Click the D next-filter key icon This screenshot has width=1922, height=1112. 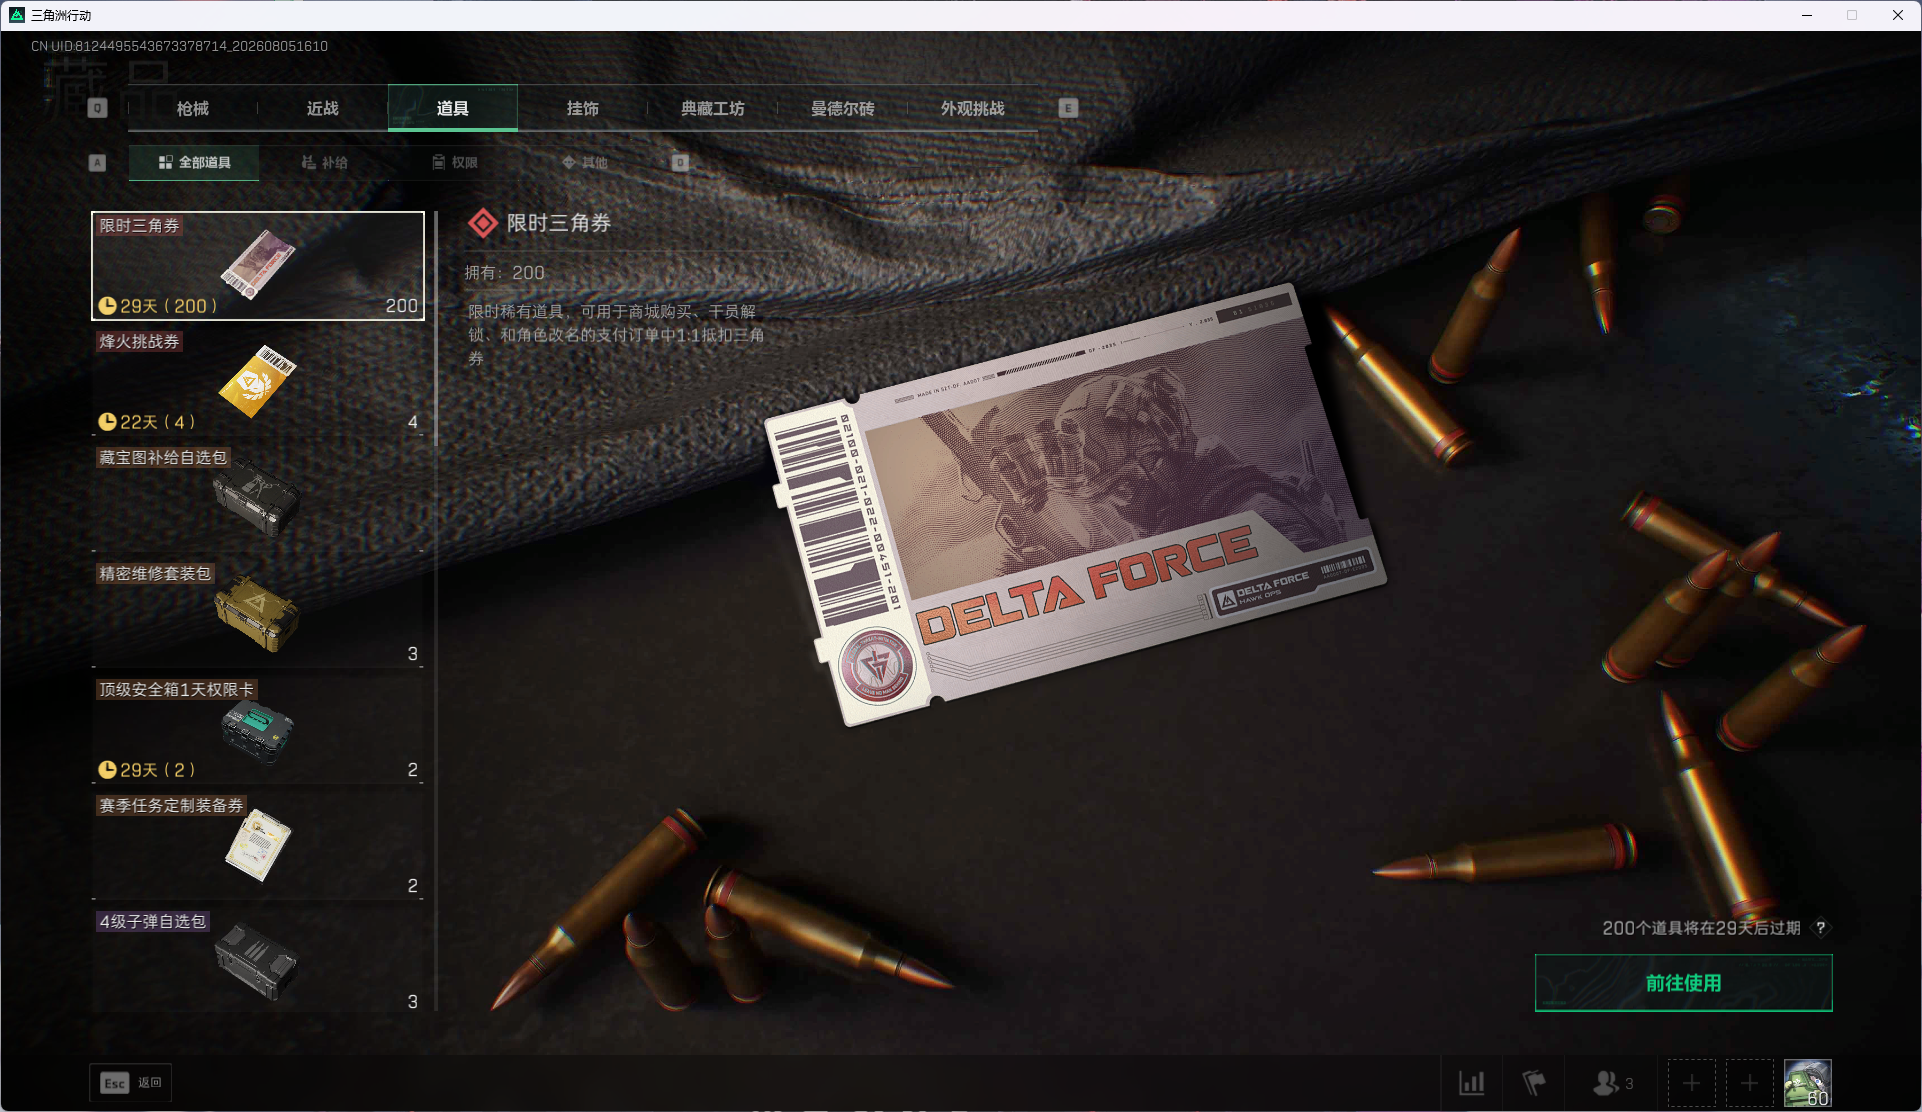pyautogui.click(x=680, y=162)
